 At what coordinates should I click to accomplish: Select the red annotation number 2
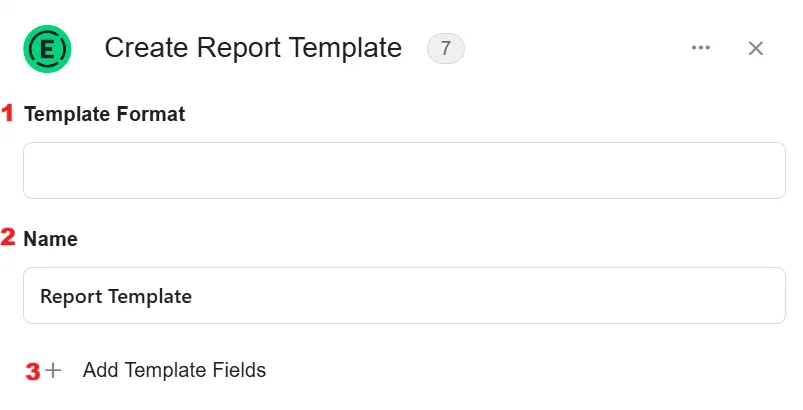pyautogui.click(x=8, y=238)
